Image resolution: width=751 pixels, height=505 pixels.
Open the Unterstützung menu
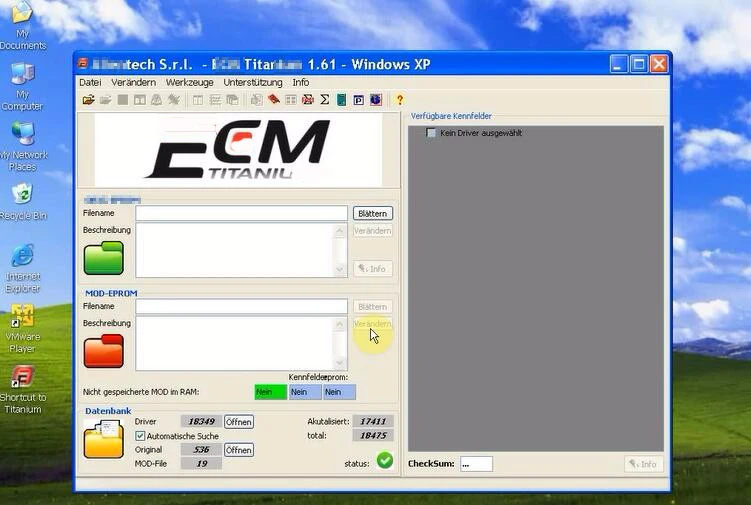point(253,82)
